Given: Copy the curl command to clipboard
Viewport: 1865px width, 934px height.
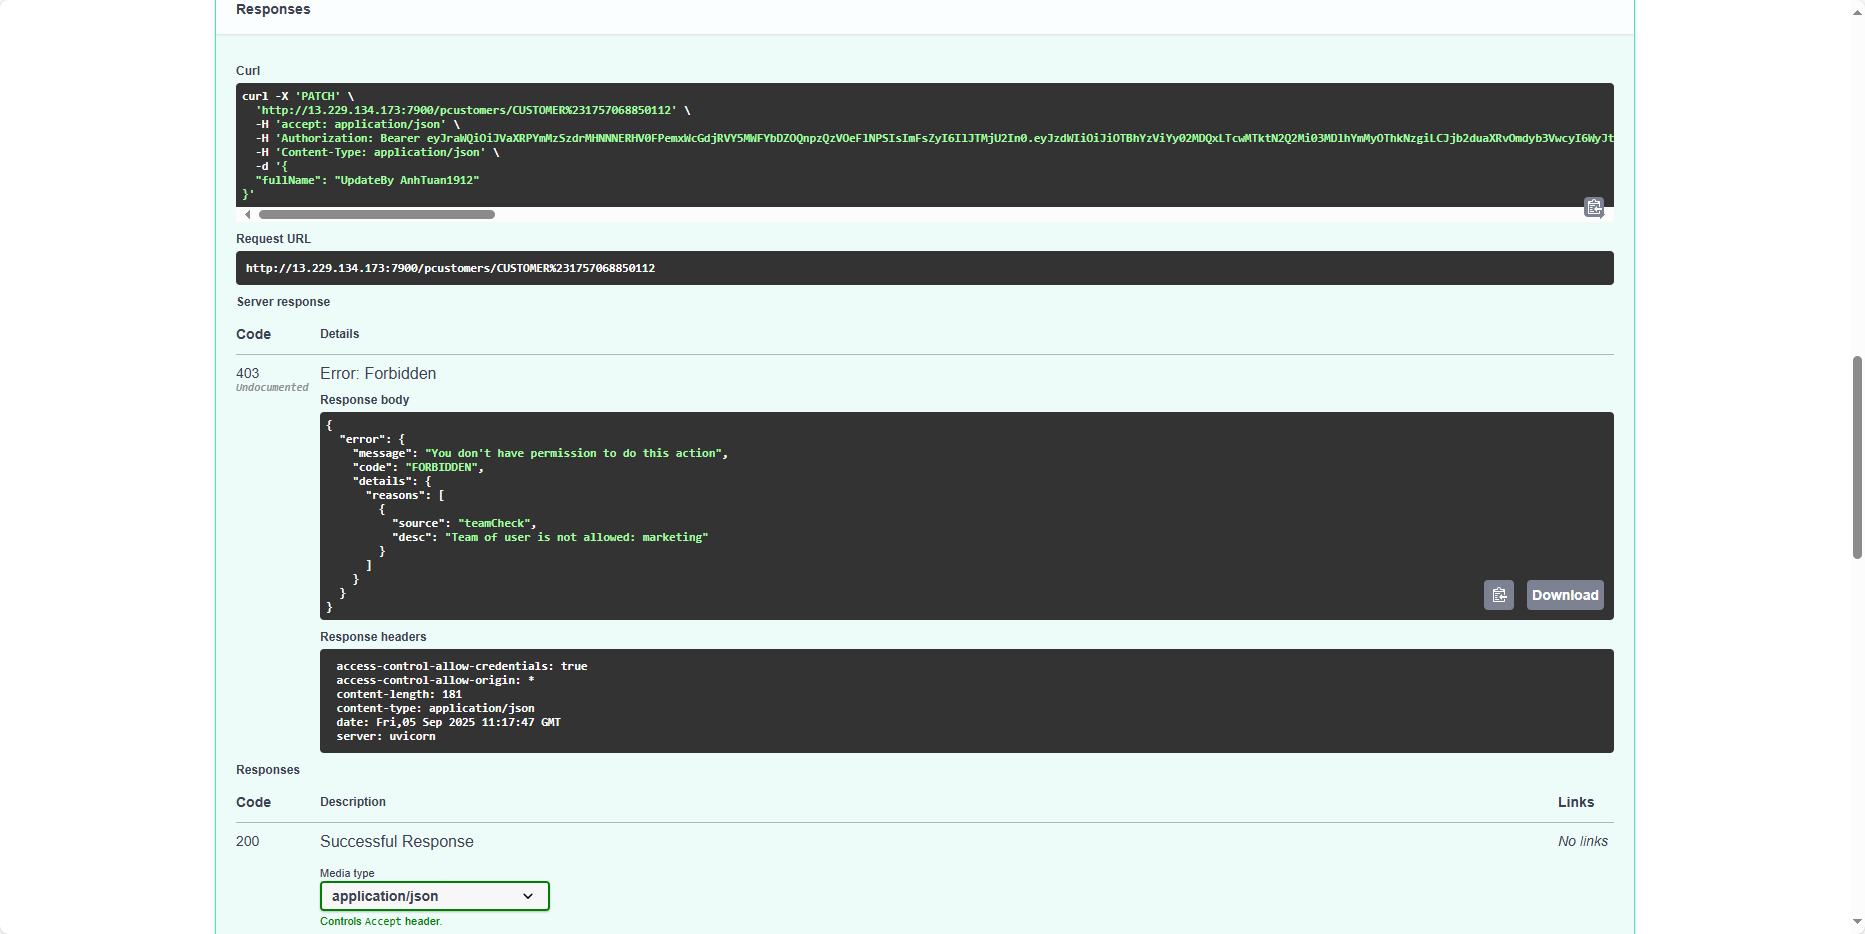Looking at the screenshot, I should (1594, 207).
